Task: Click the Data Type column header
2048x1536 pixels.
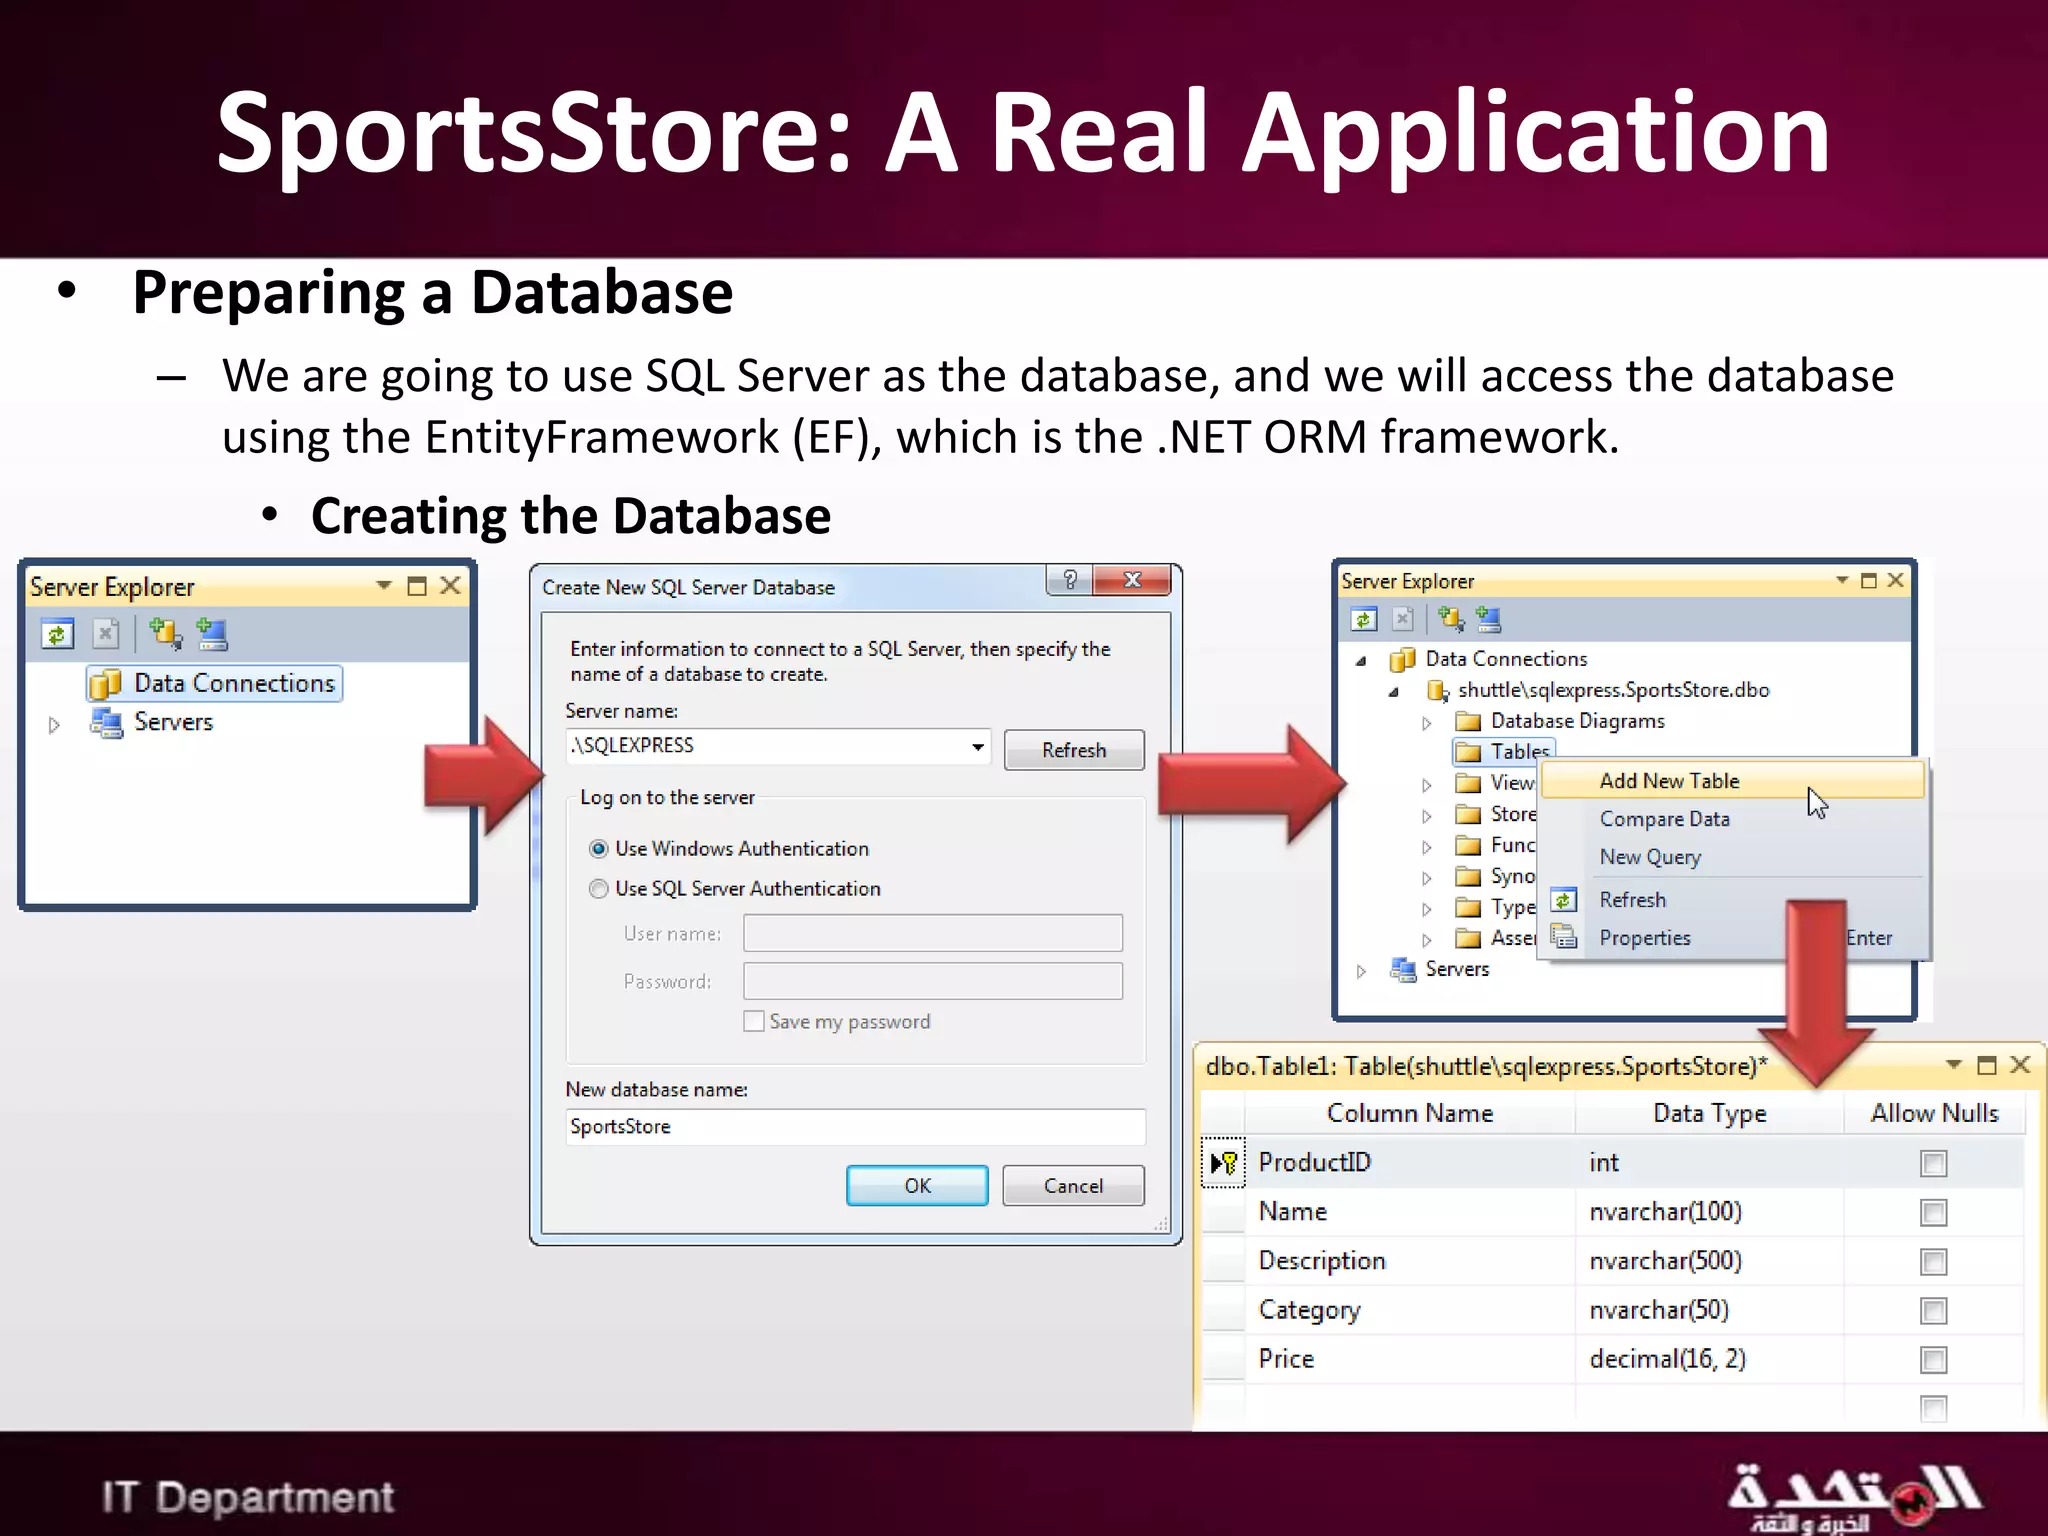Action: [1709, 1113]
